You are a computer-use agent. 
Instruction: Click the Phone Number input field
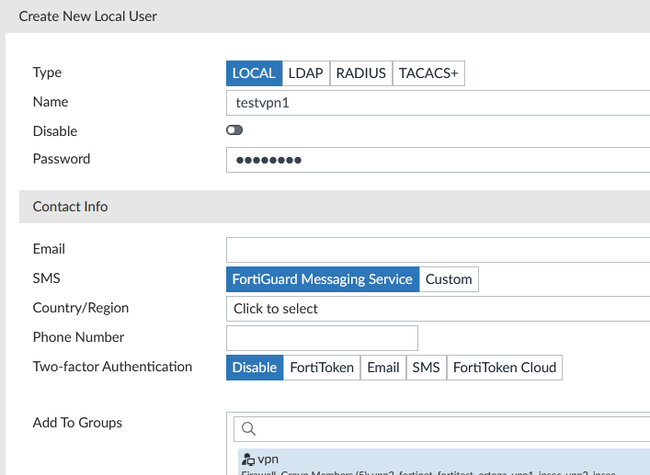(x=322, y=338)
